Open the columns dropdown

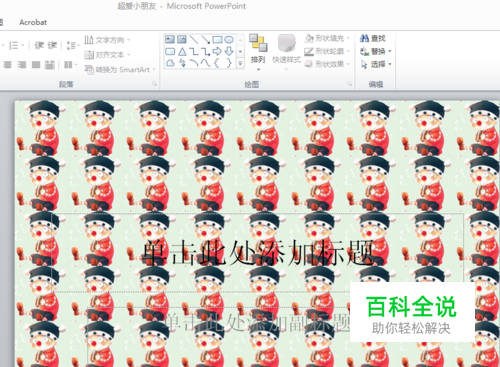70,64
